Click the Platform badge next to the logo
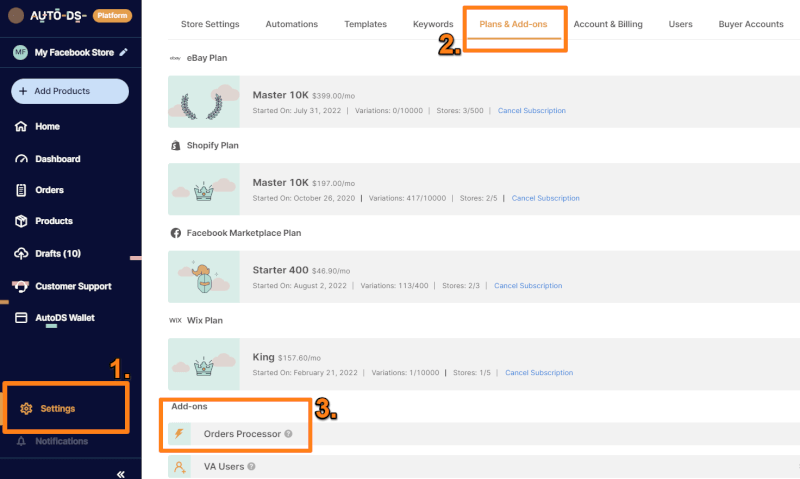The image size is (800, 479). click(112, 16)
